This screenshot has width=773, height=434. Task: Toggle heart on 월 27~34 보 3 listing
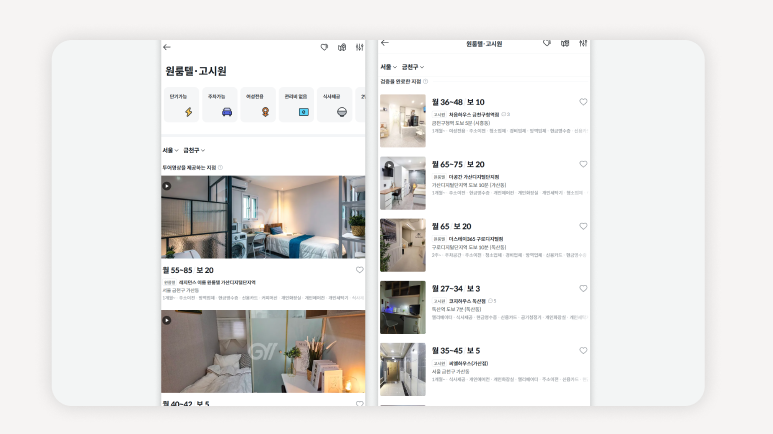583,289
